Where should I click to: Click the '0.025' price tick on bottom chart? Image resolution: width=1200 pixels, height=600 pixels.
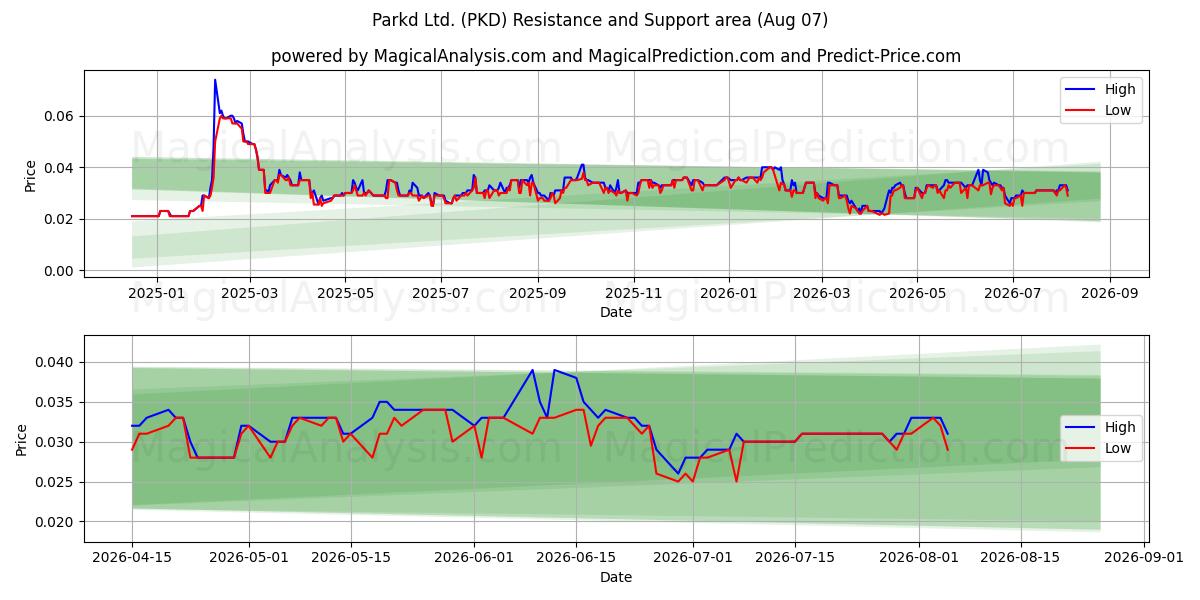click(55, 482)
